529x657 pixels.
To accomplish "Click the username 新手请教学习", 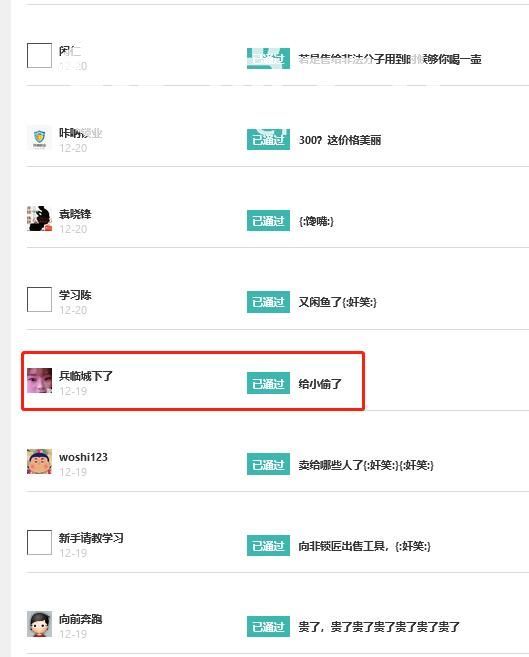I will (x=91, y=538).
